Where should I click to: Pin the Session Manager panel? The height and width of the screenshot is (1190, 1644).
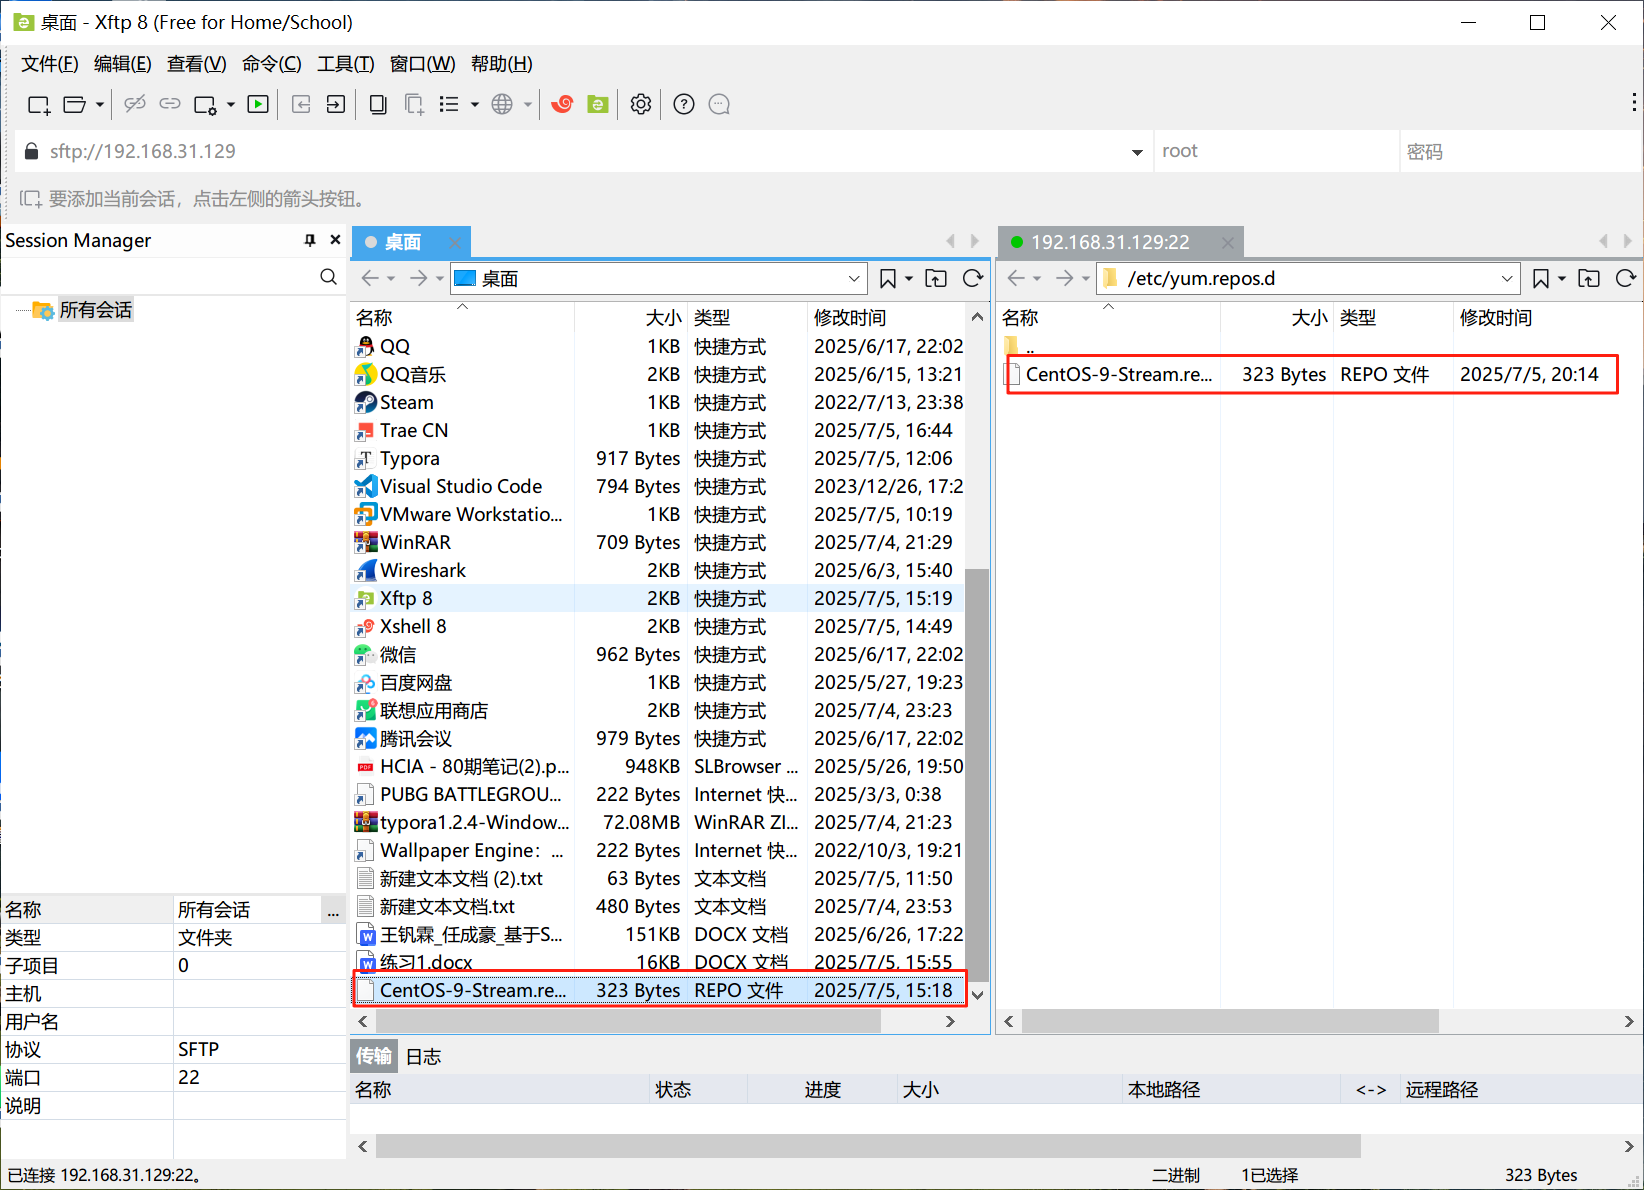311,240
